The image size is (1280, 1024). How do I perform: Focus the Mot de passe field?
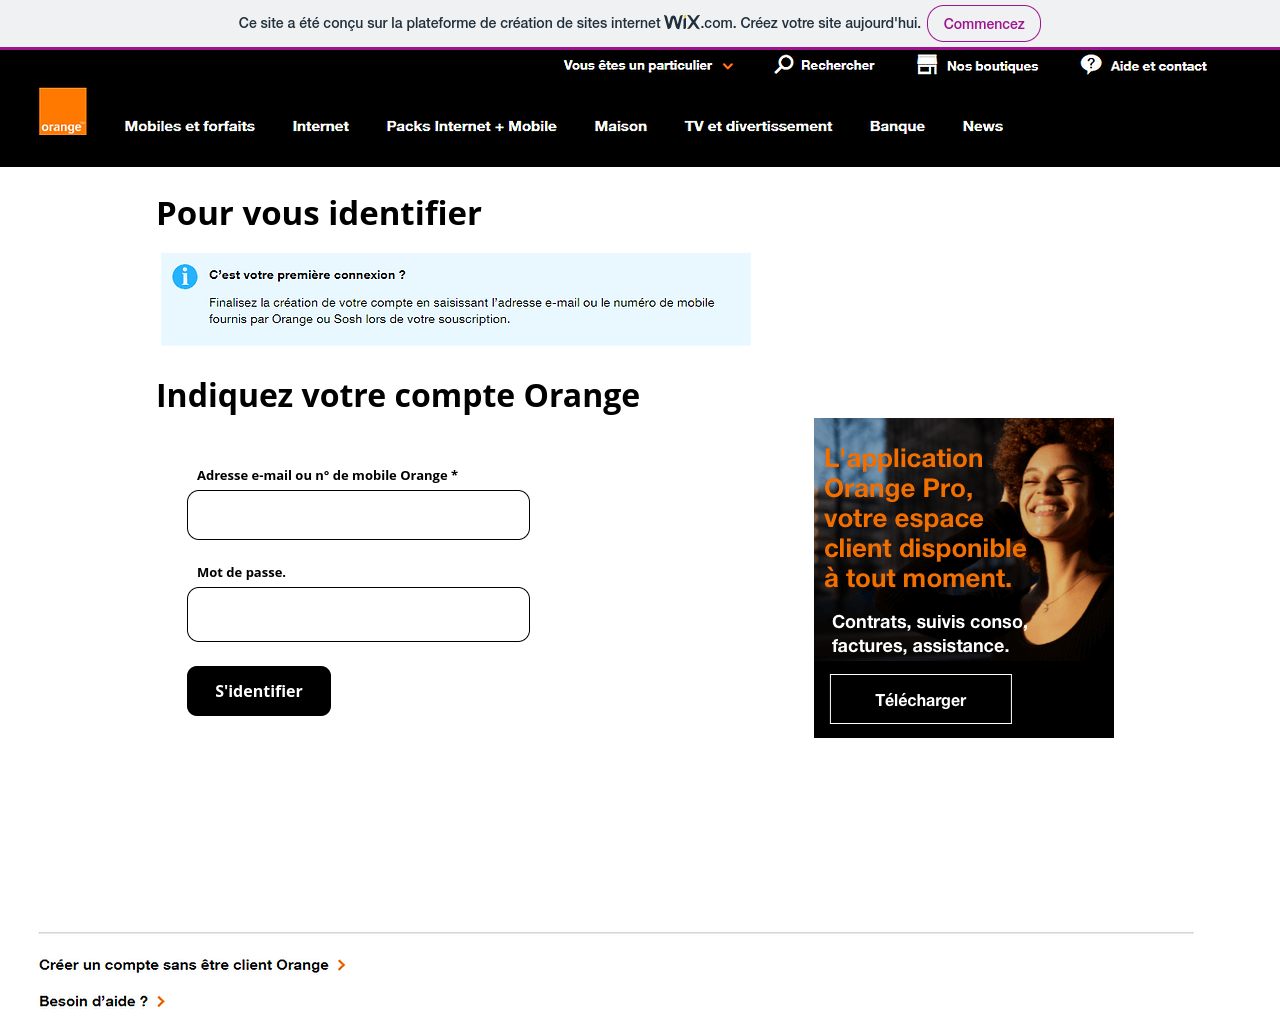tap(358, 614)
